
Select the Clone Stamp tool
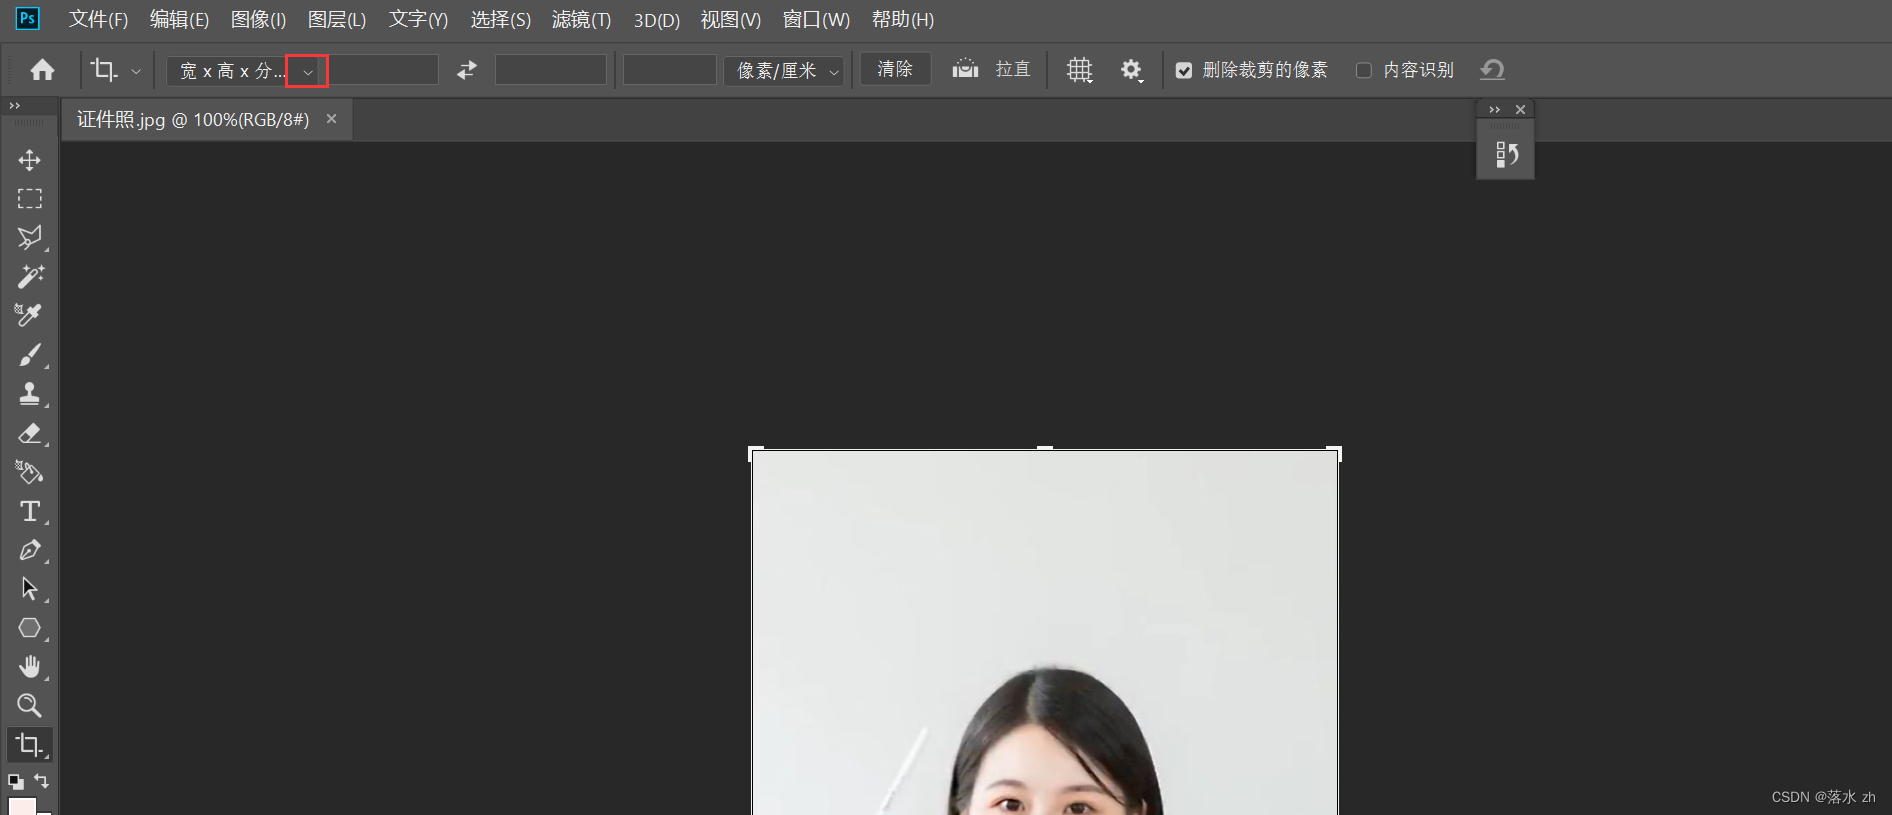[29, 394]
